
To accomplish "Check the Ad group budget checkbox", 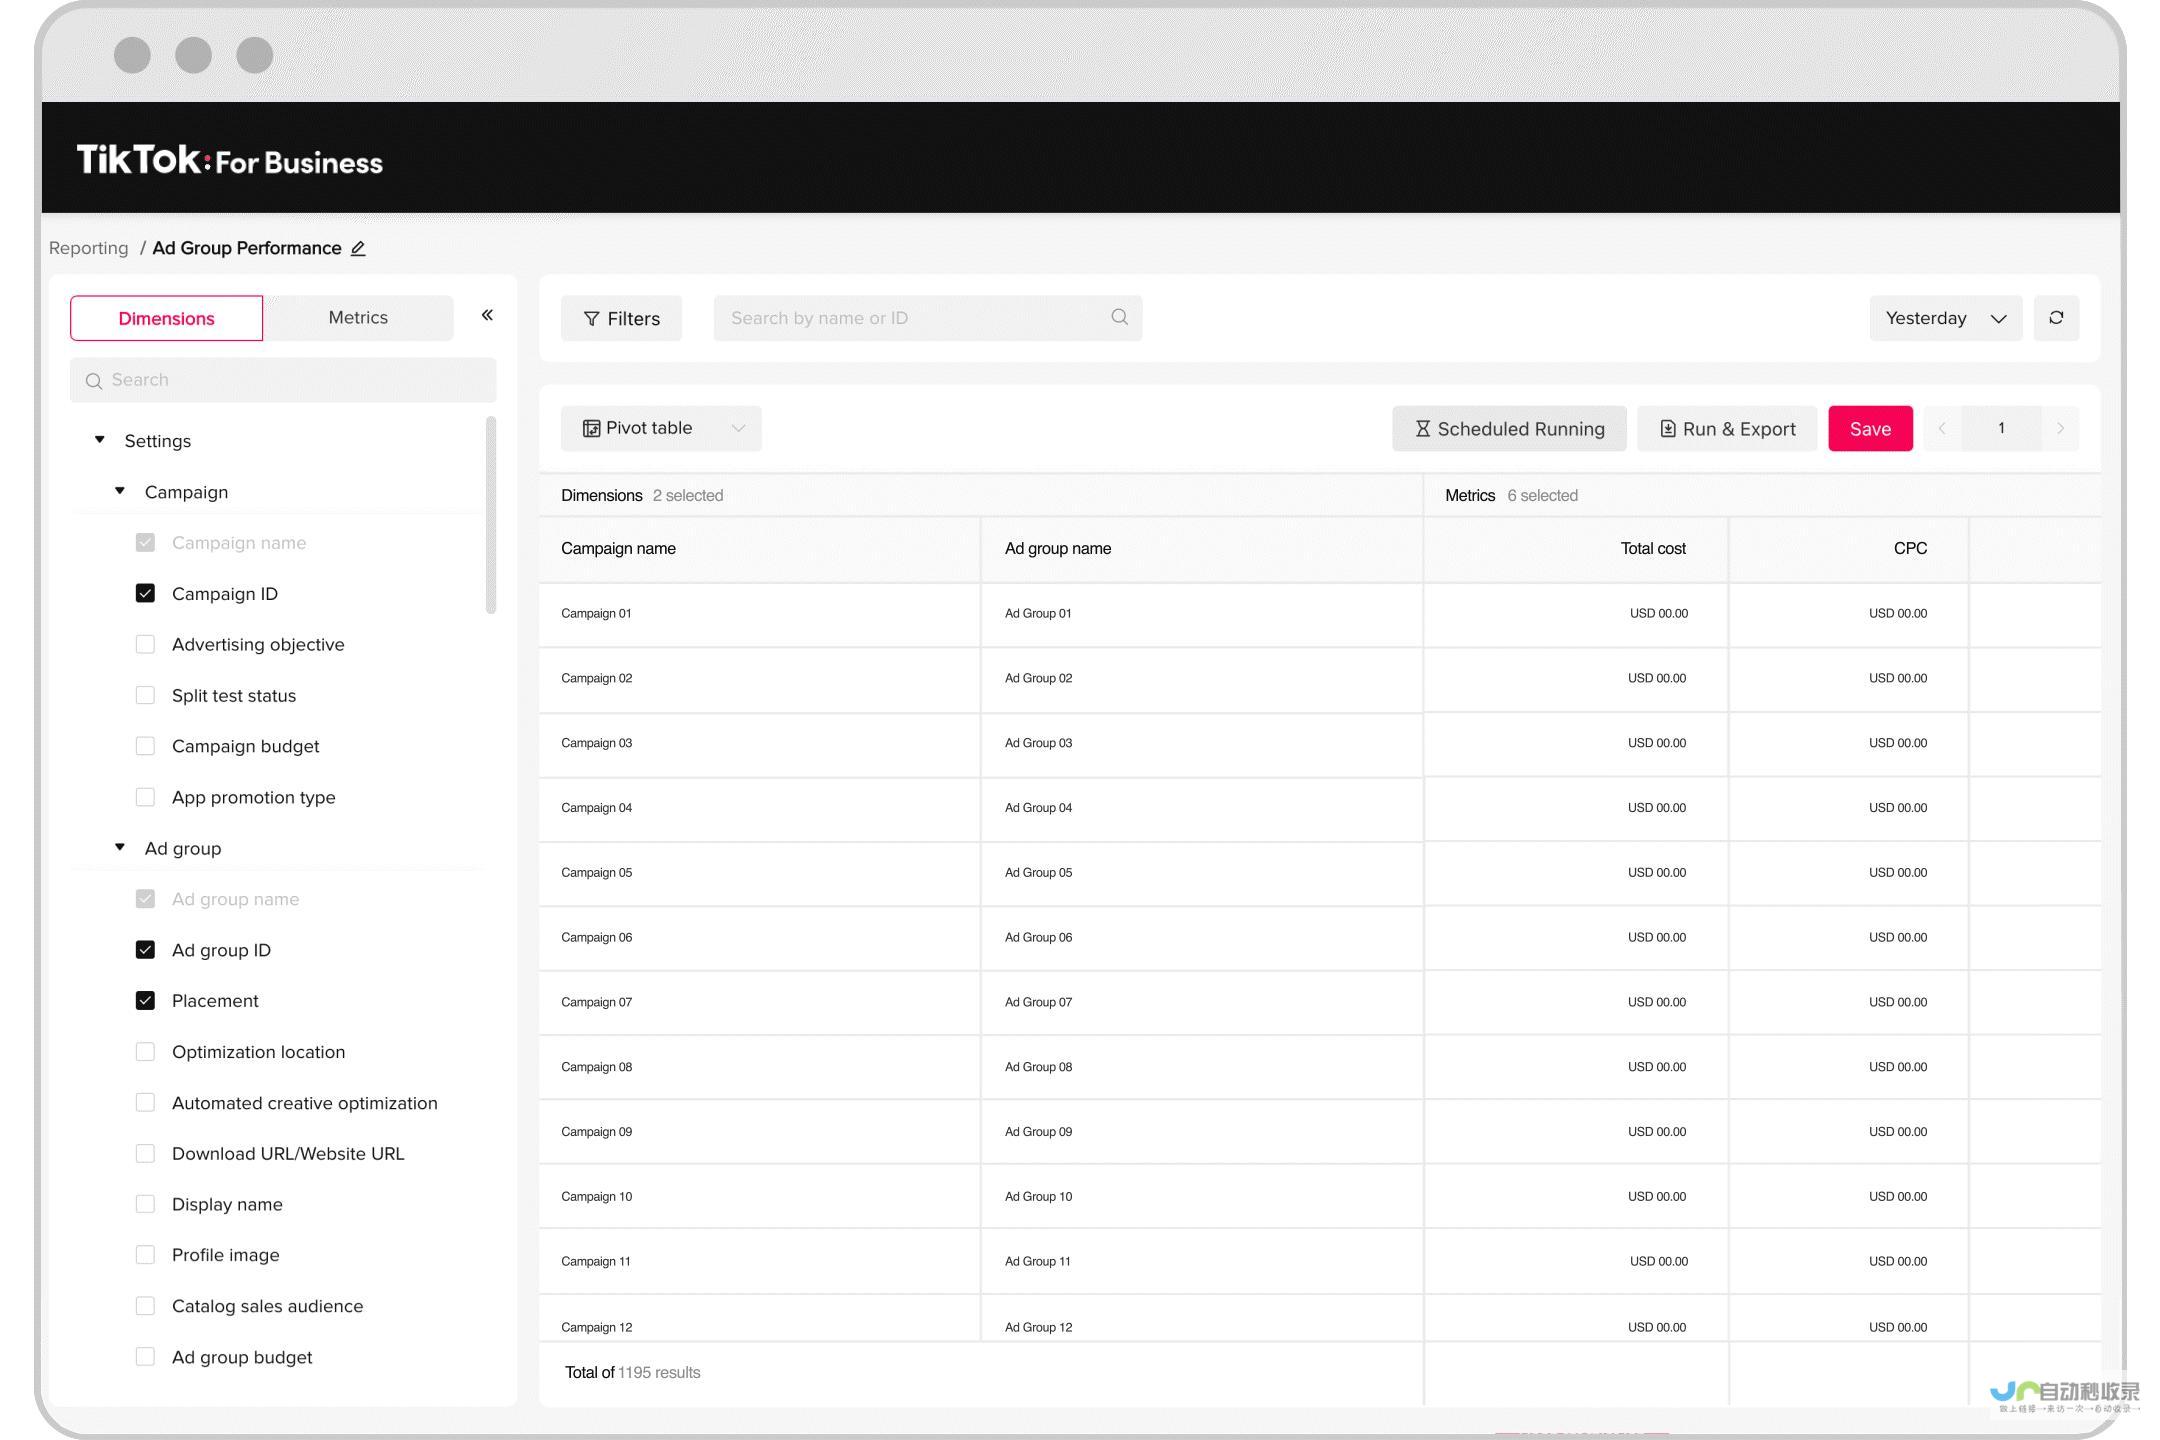I will click(145, 1357).
